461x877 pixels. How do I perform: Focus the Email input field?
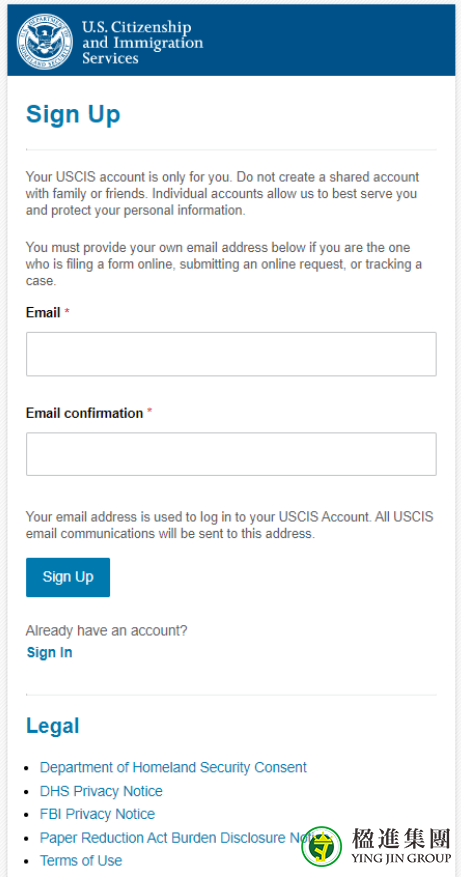point(231,354)
